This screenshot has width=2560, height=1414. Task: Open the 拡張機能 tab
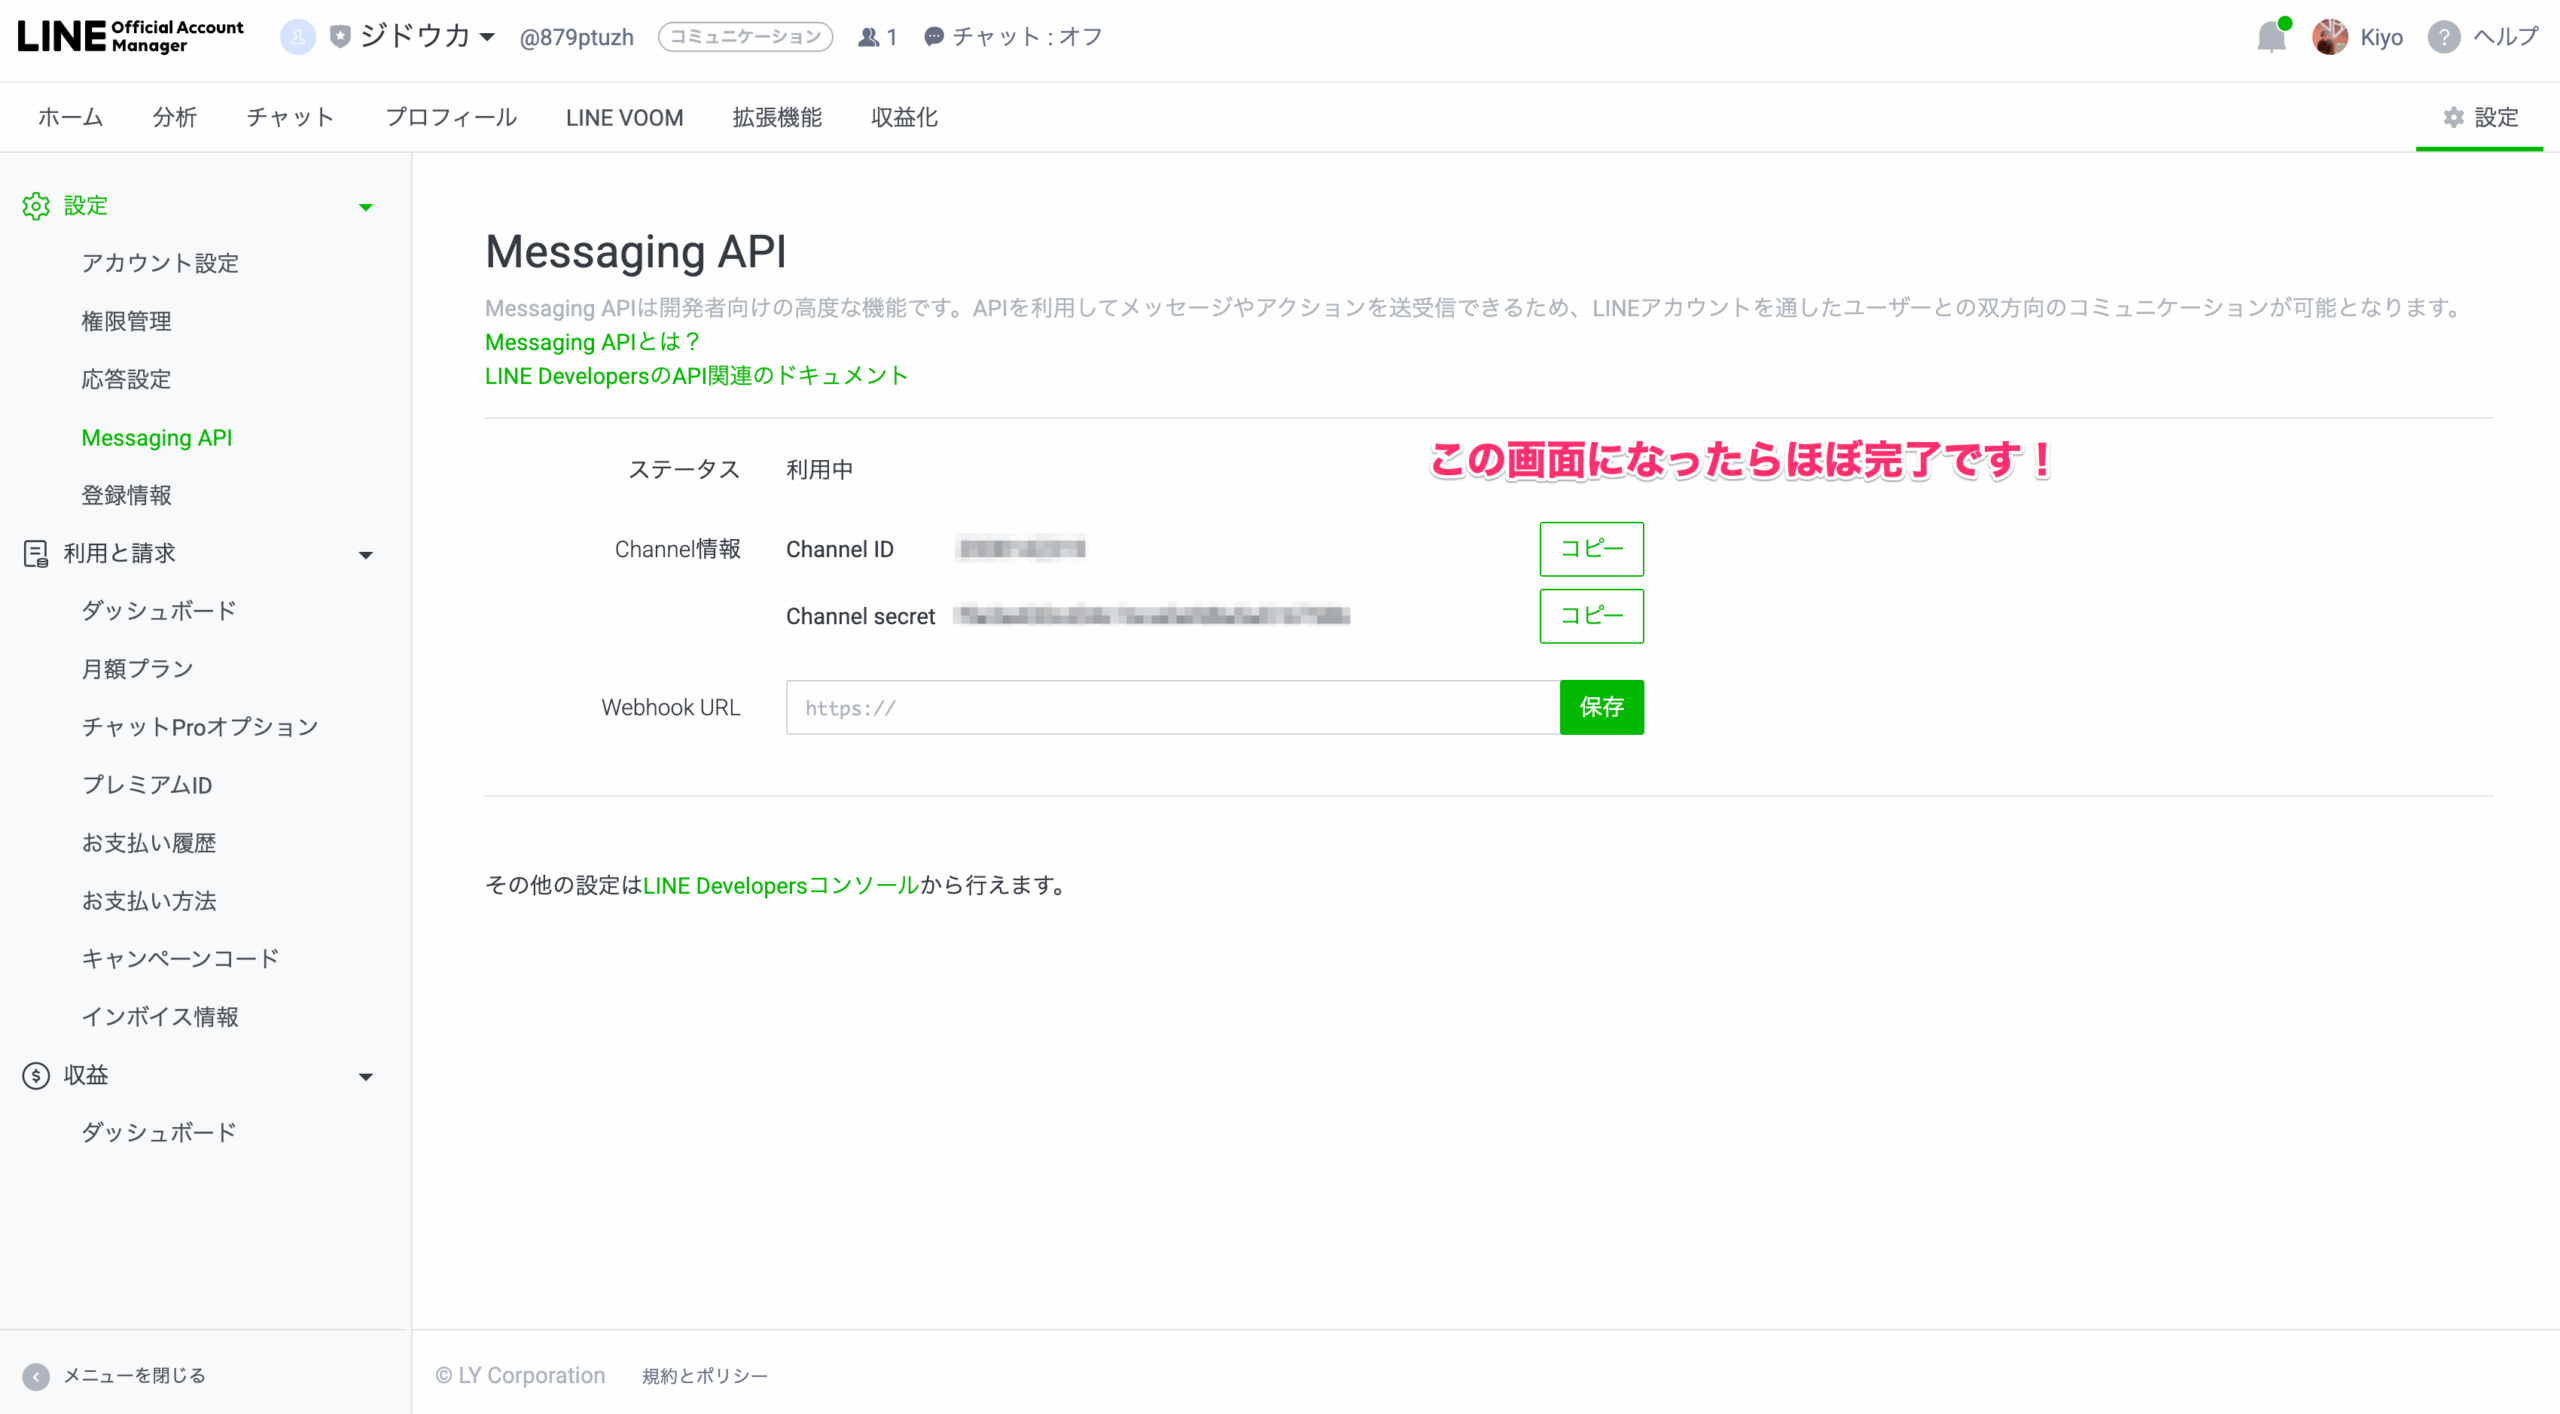coord(777,117)
